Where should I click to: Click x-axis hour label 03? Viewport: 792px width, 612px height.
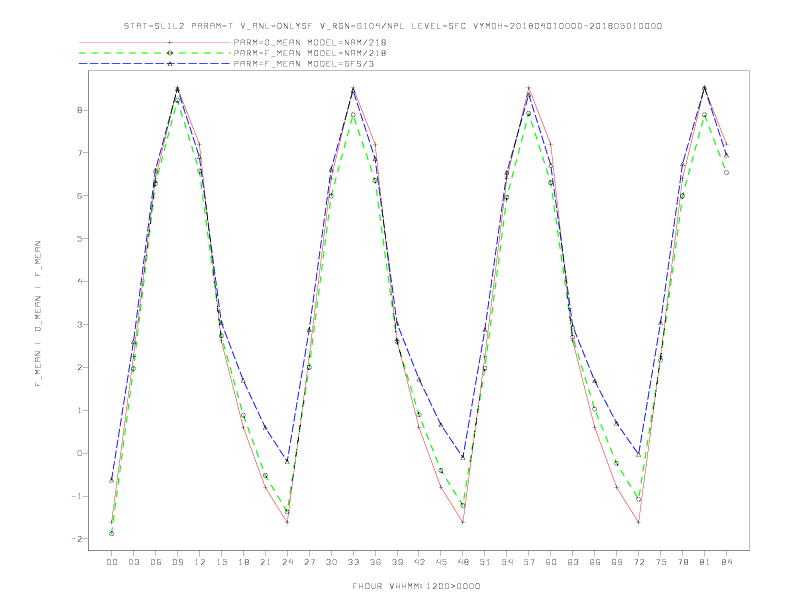[x=133, y=562]
